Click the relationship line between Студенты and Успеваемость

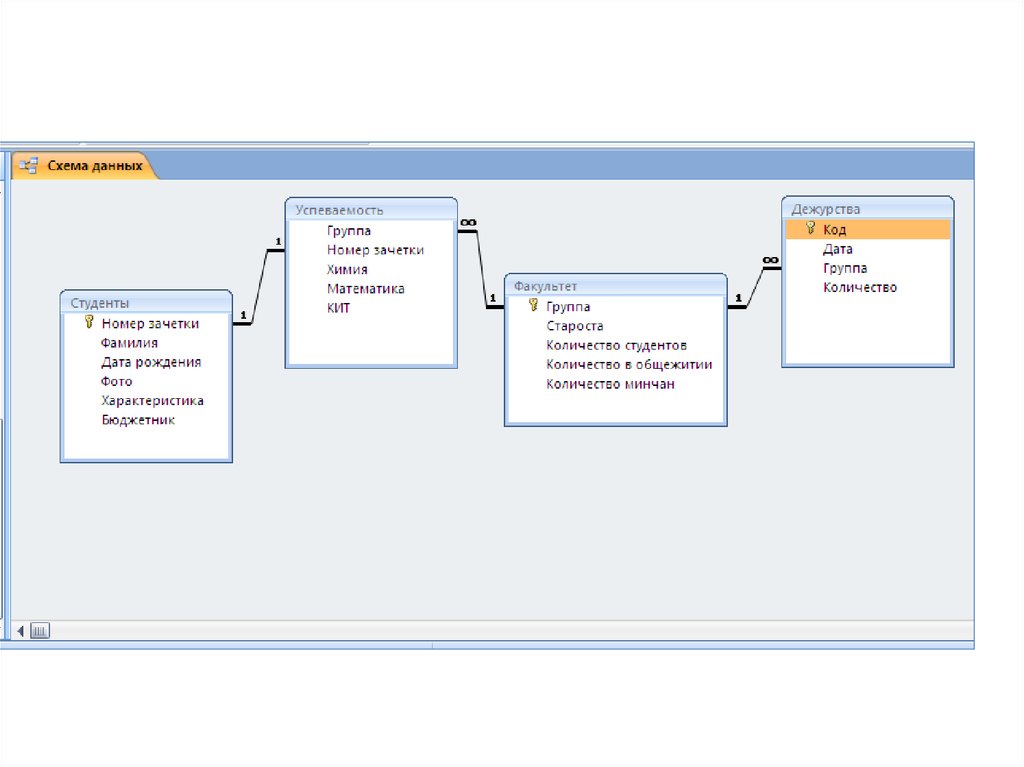tap(260, 285)
